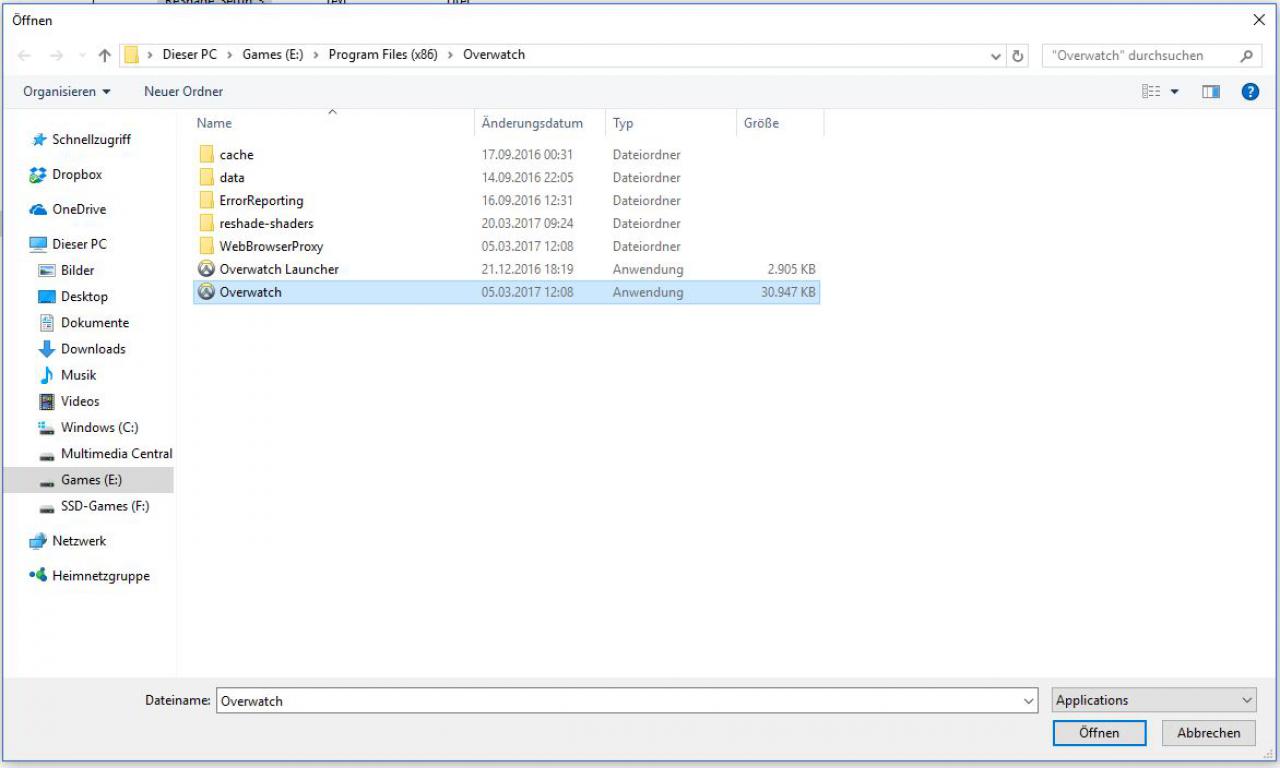Select the Downloads folder in sidebar
The image size is (1280, 768).
[93, 349]
